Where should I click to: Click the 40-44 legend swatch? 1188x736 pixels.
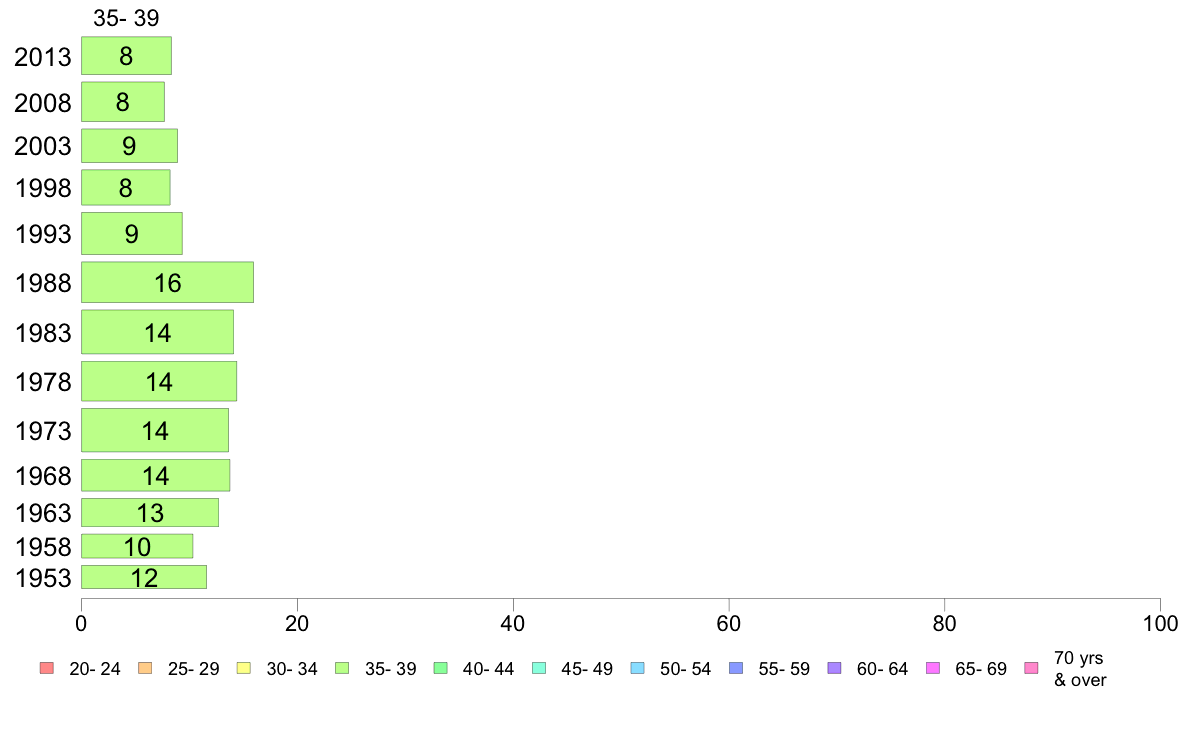coord(440,668)
